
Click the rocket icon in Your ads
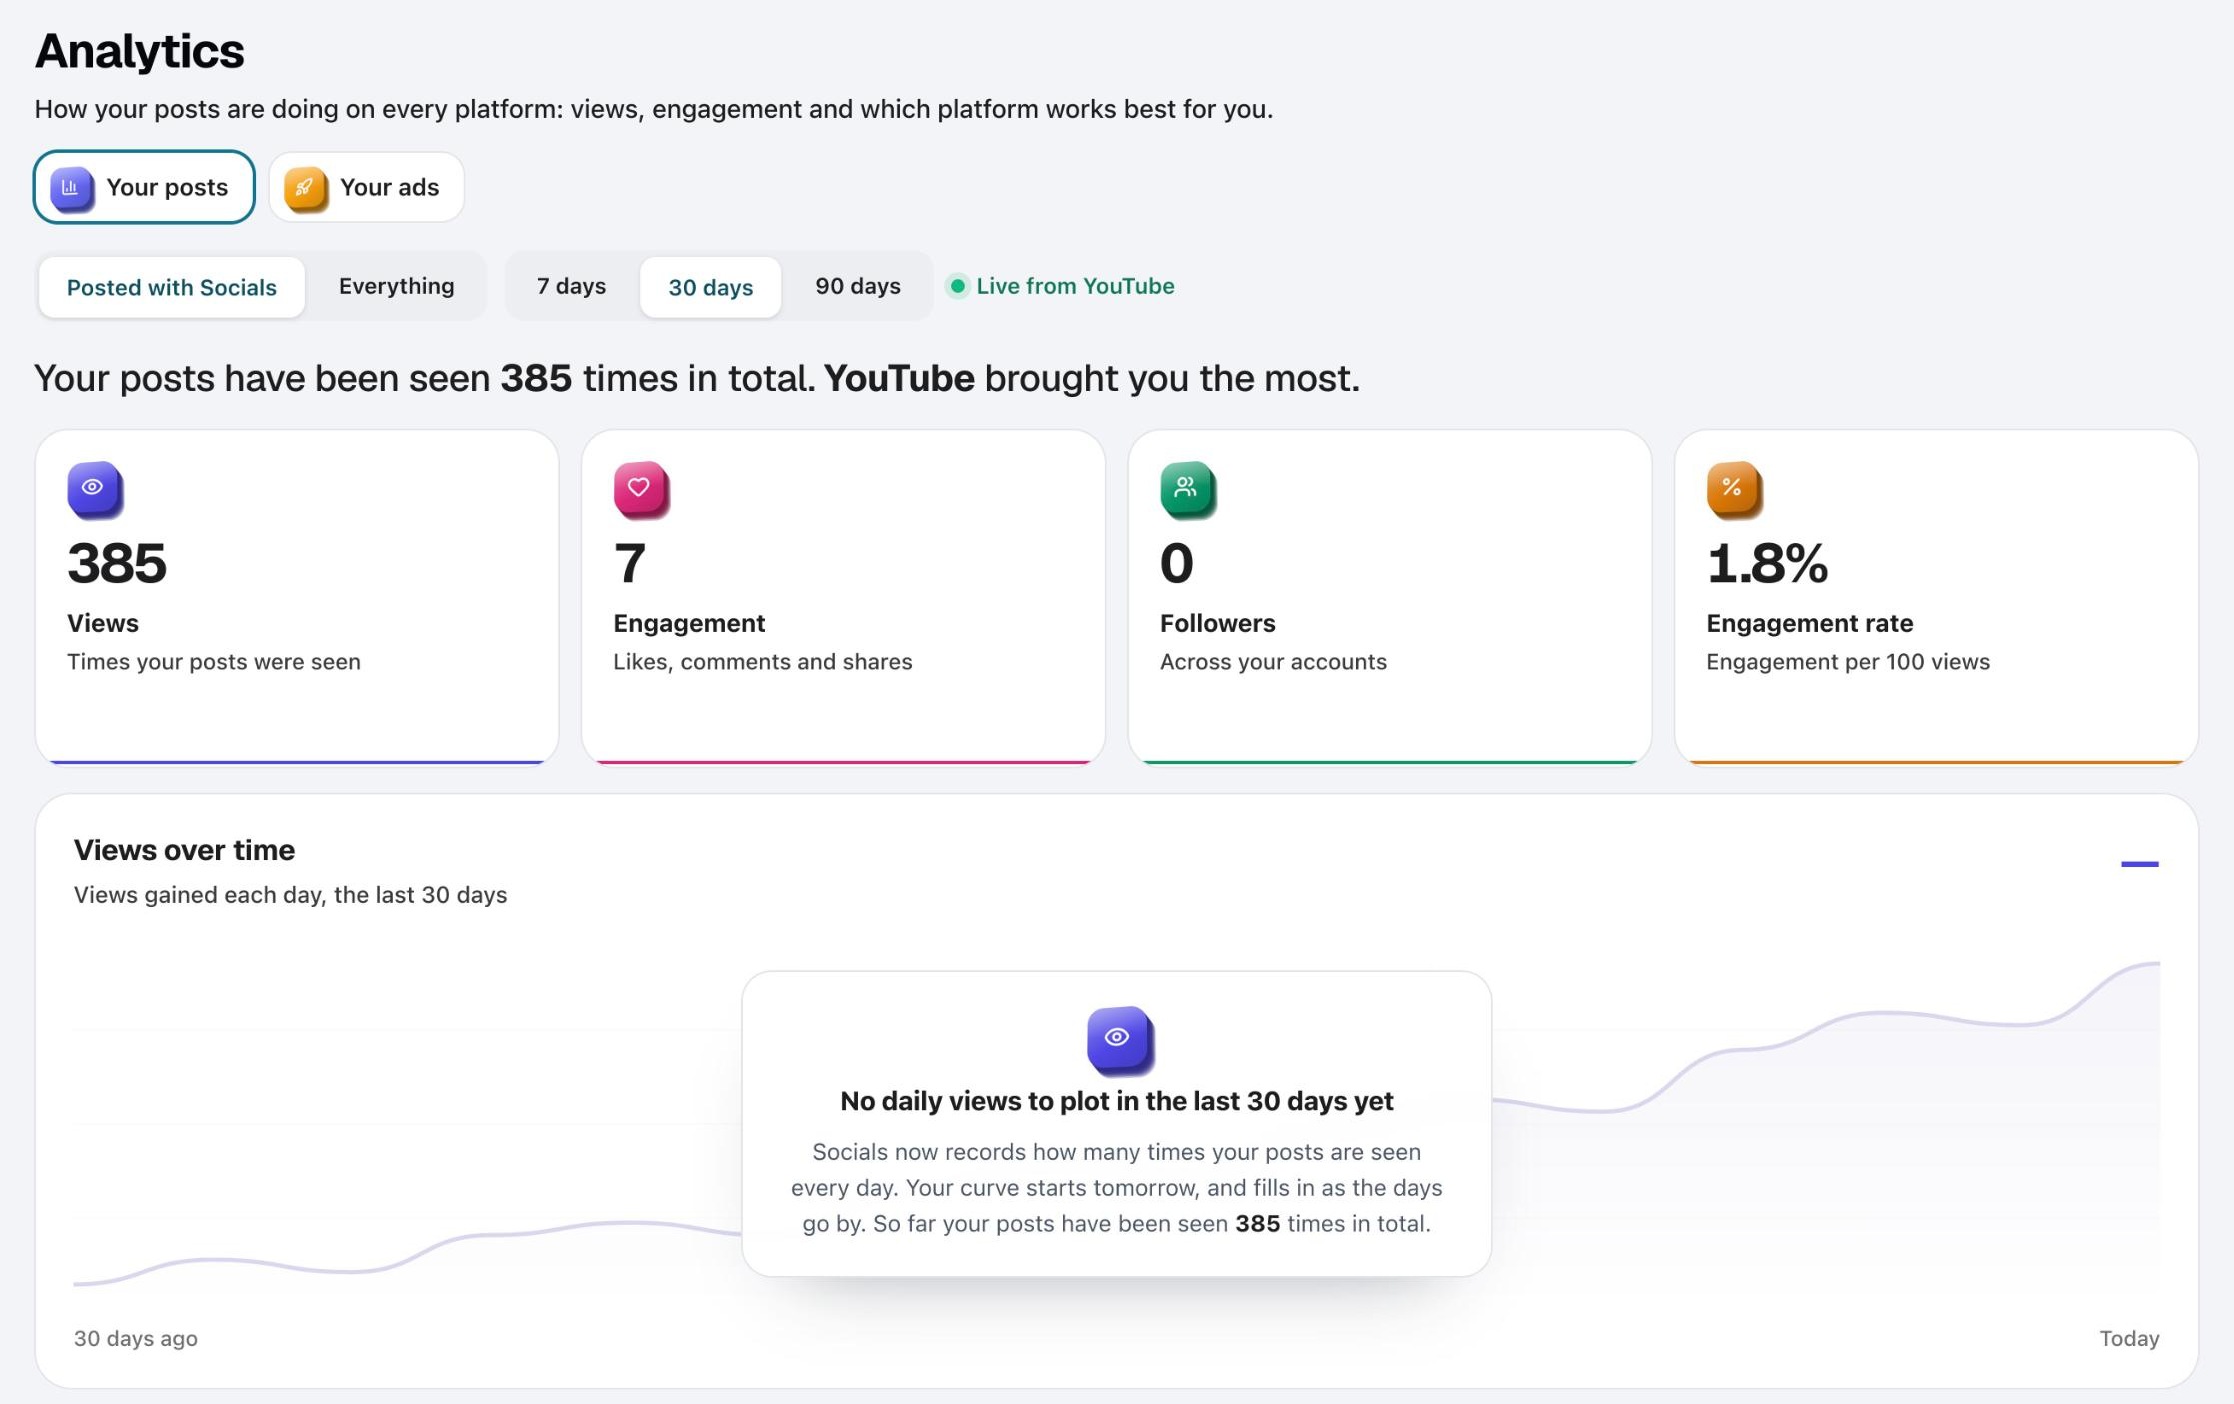[306, 188]
